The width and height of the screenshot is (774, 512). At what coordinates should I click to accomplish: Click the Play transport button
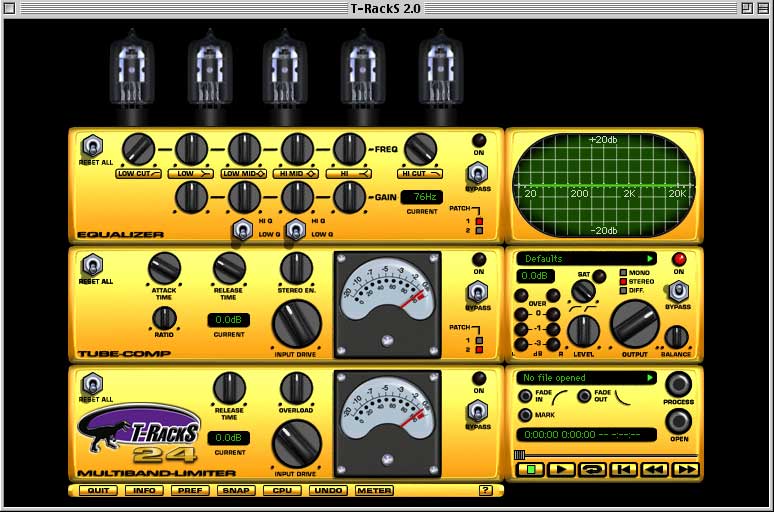(561, 470)
